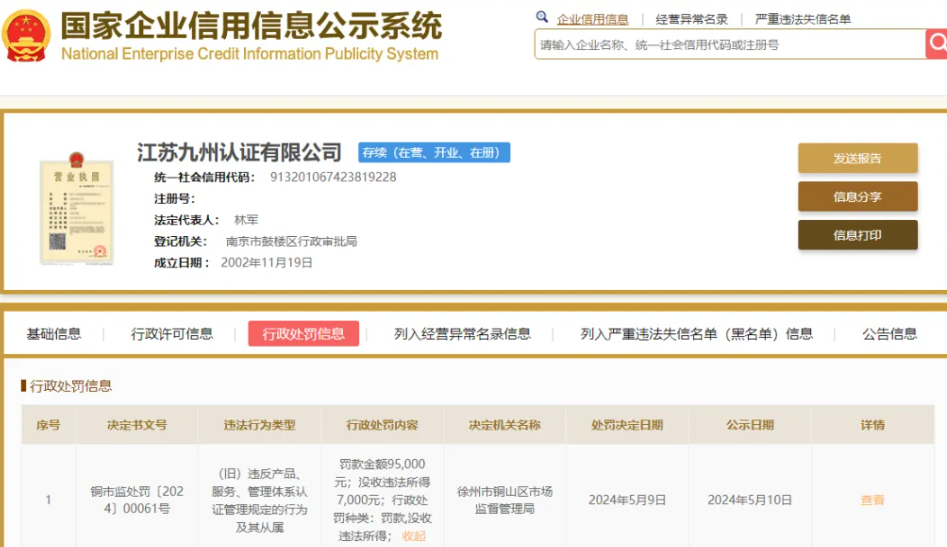Click the 存续 status badge
The image size is (947, 547).
point(434,153)
